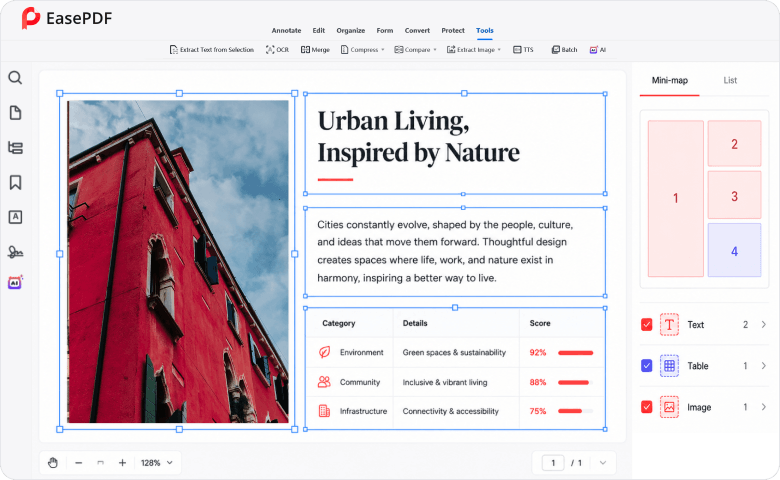Open the Convert menu tab
The height and width of the screenshot is (480, 780).
[x=417, y=30]
